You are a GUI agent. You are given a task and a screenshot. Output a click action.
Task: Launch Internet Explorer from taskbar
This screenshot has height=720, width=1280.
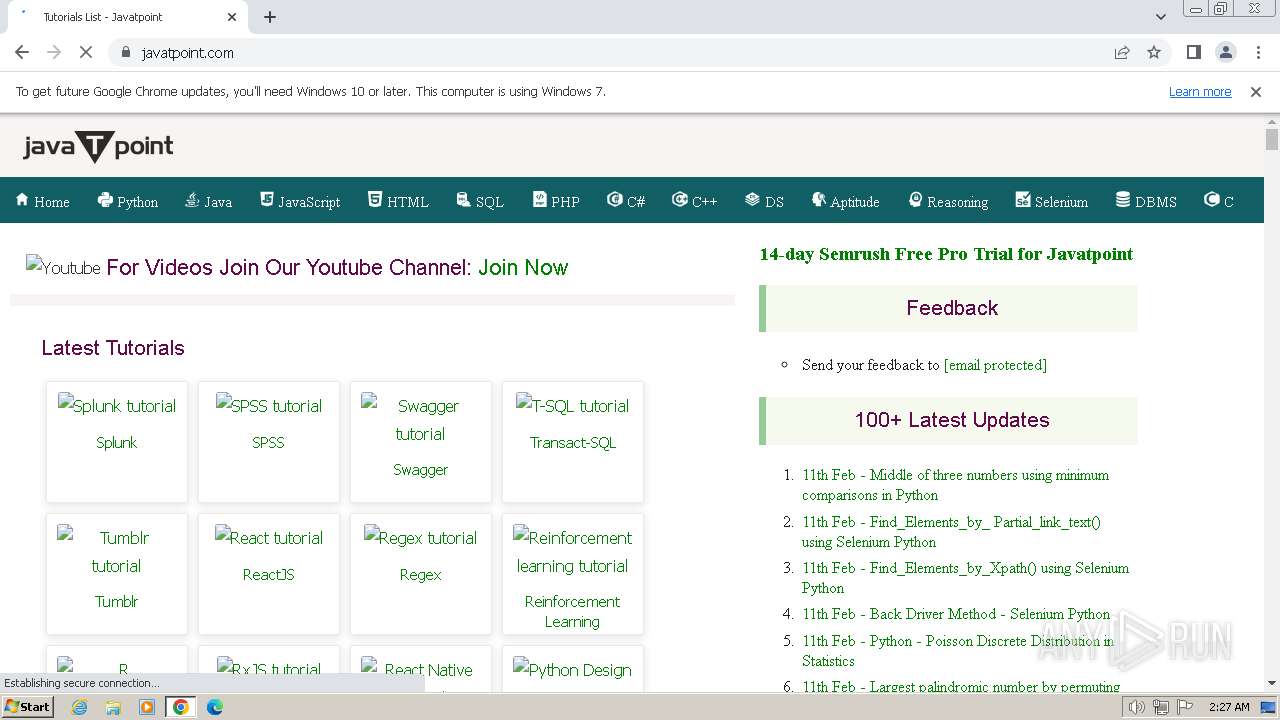tap(80, 707)
